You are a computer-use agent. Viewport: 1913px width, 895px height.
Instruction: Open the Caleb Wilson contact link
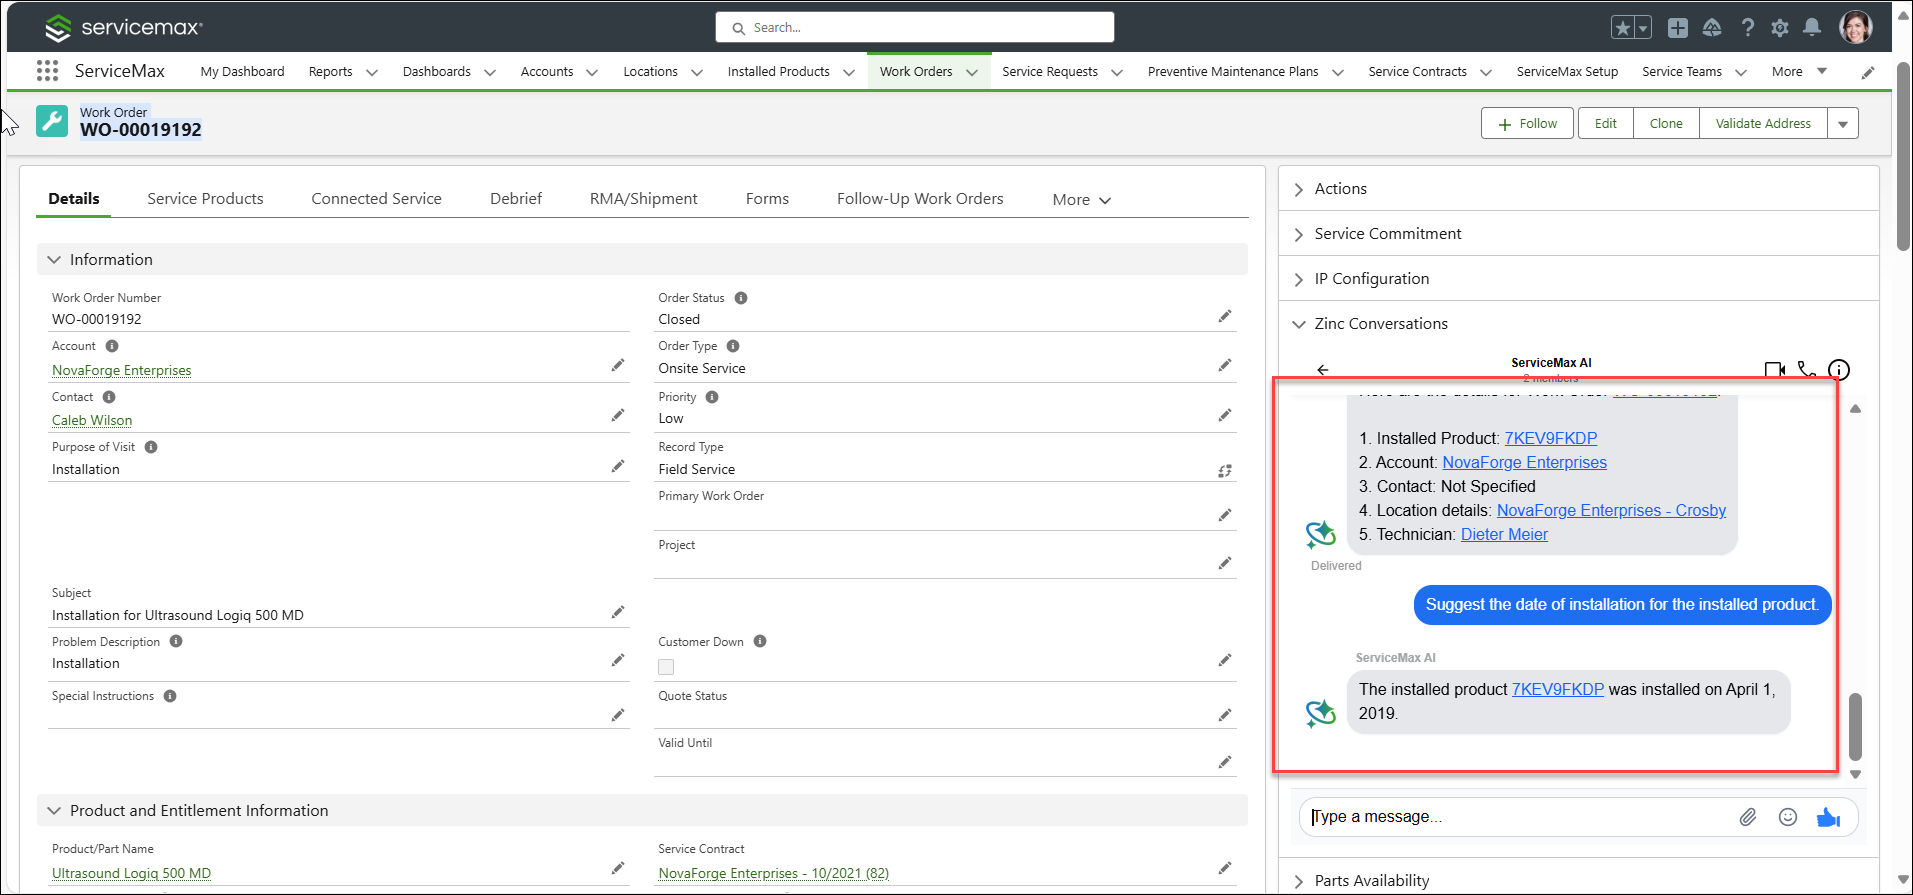pos(92,420)
